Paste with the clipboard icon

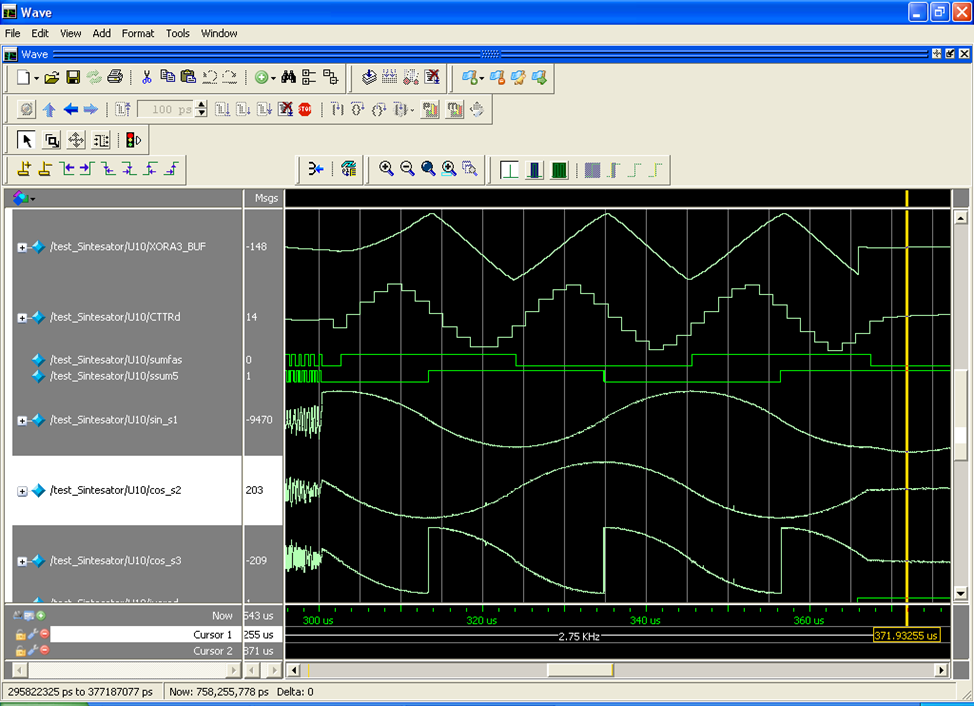click(188, 76)
